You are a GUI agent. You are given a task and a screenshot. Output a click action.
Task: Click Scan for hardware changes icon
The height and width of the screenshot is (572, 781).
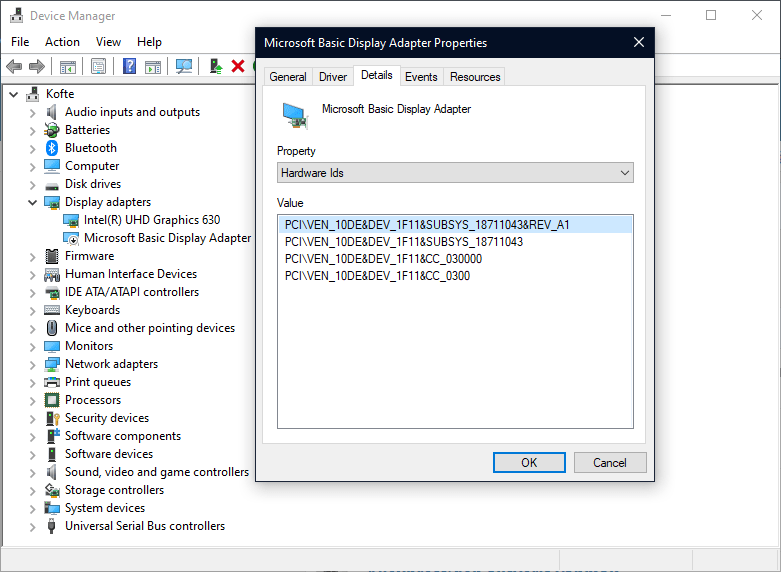[184, 66]
